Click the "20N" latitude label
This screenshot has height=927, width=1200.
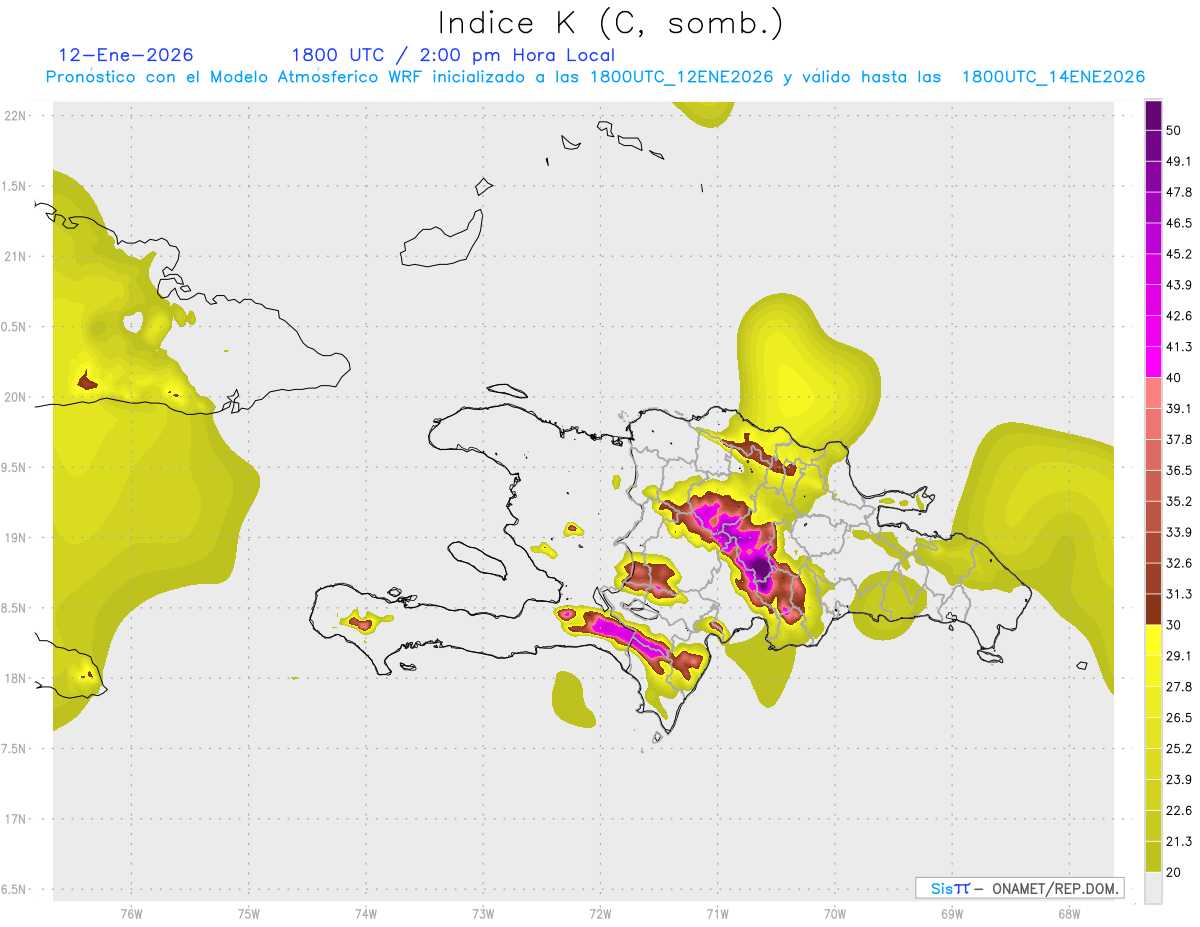(x=15, y=397)
